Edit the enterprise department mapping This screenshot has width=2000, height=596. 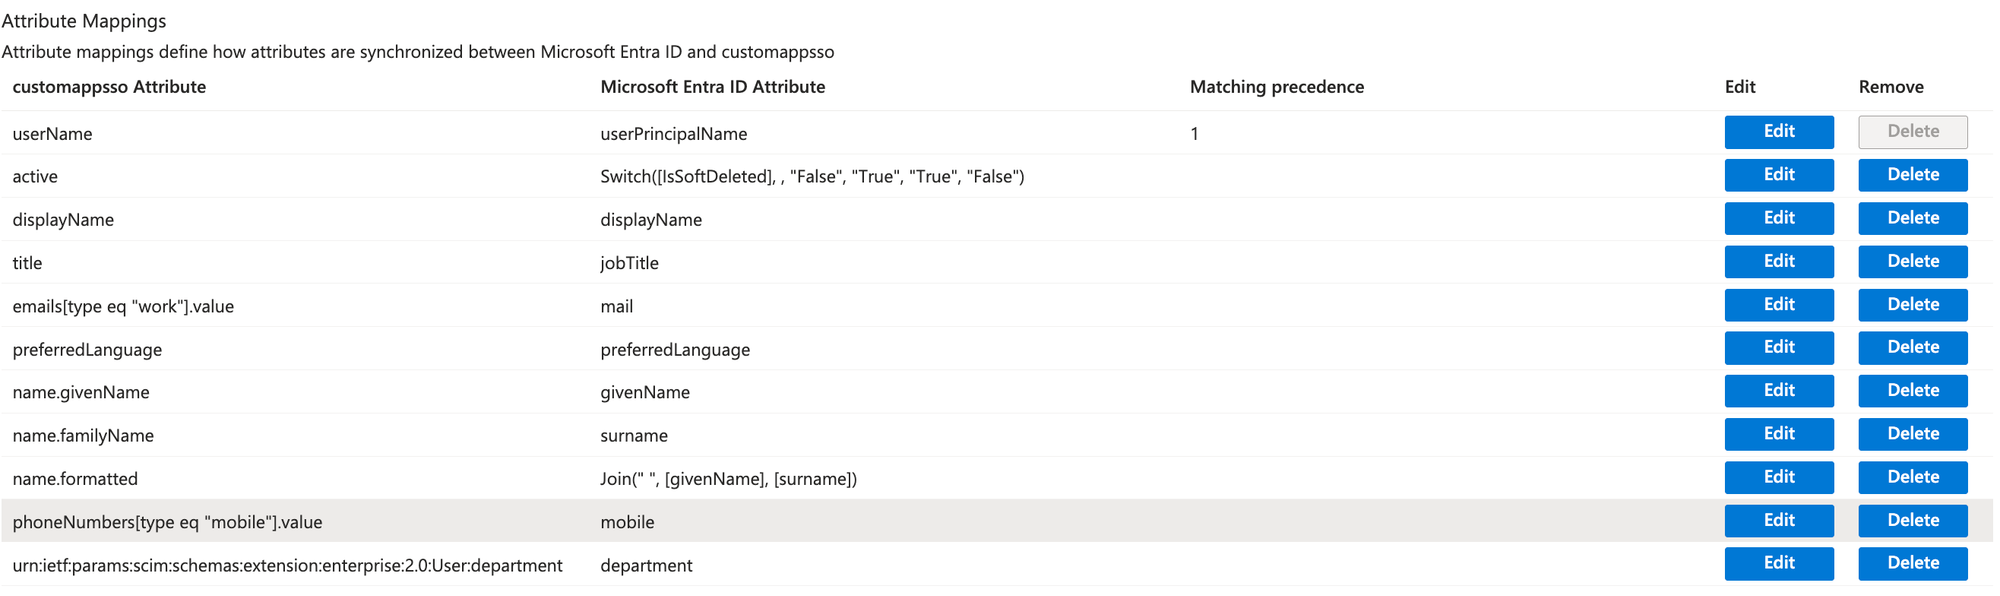click(1778, 564)
